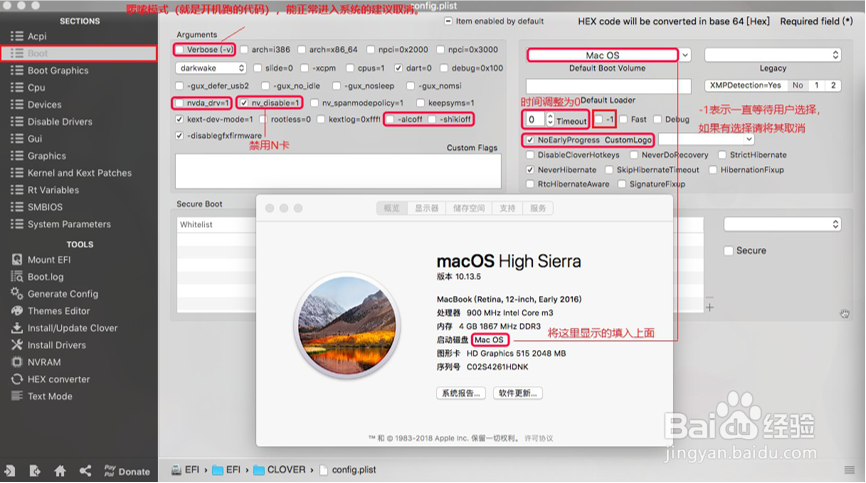Switch to 概览 tab in About window

point(392,208)
